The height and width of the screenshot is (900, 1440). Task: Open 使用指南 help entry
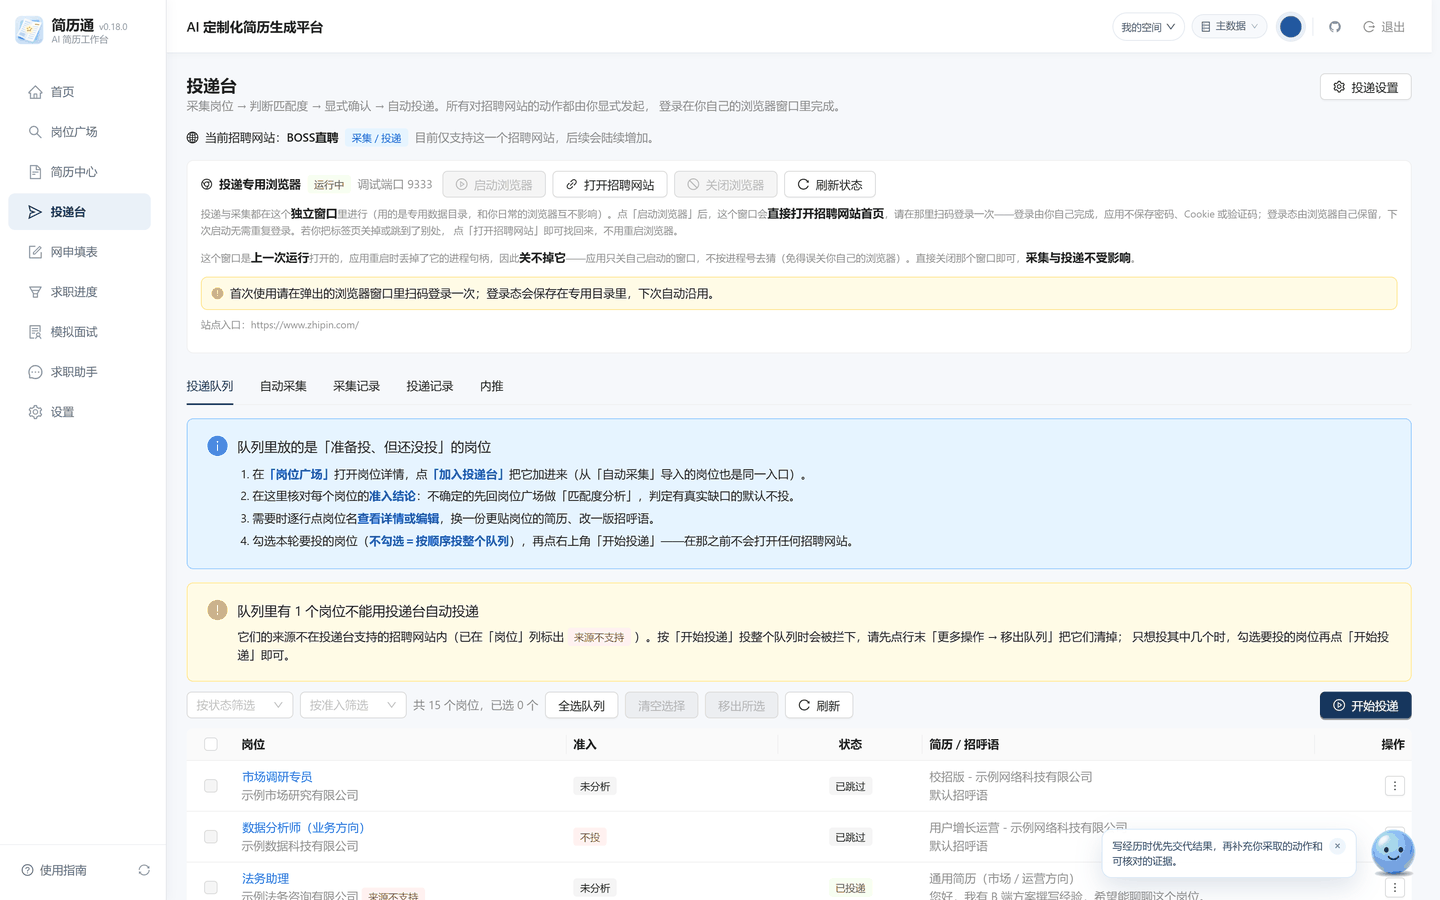(x=54, y=870)
